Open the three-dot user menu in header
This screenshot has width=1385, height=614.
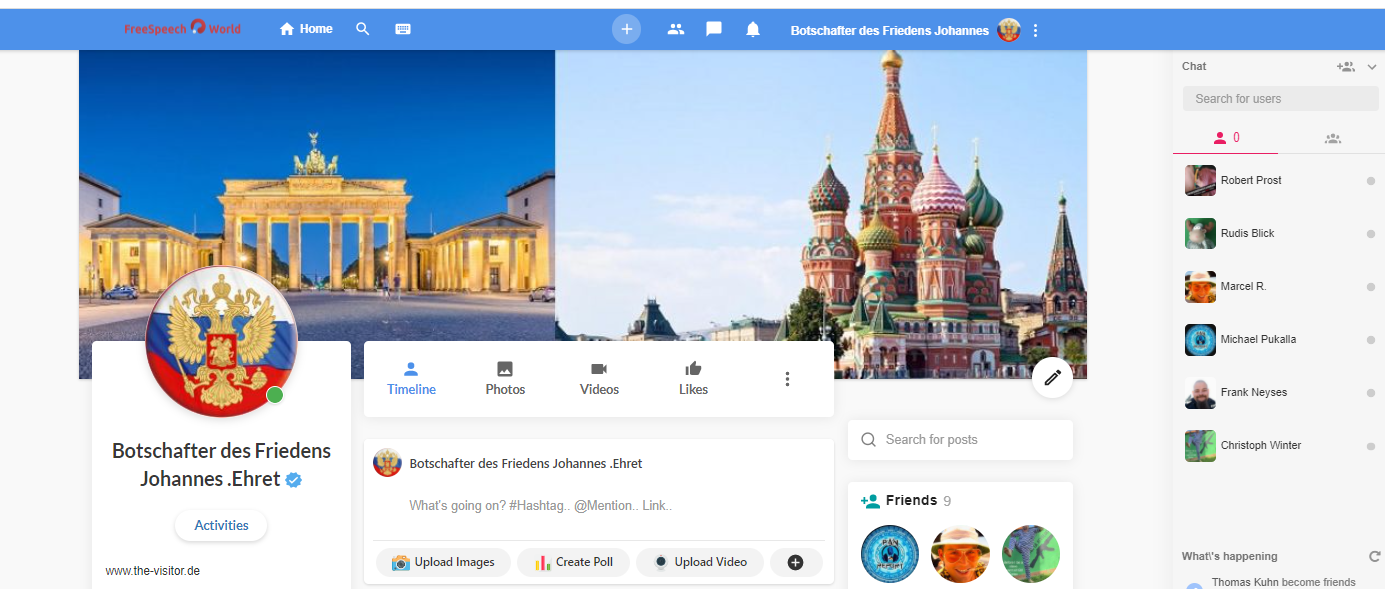tap(1035, 30)
